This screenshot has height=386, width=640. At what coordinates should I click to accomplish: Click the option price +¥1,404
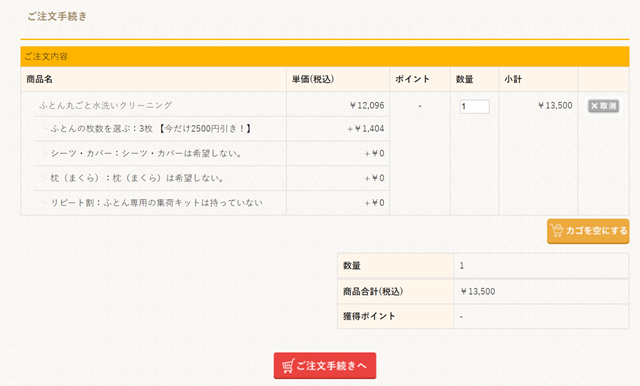pos(366,129)
